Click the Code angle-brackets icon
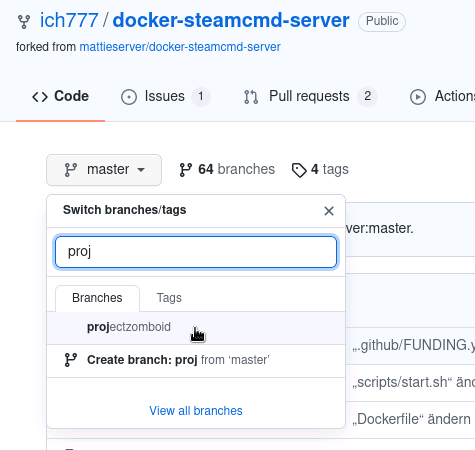The width and height of the screenshot is (475, 450). pos(40,97)
